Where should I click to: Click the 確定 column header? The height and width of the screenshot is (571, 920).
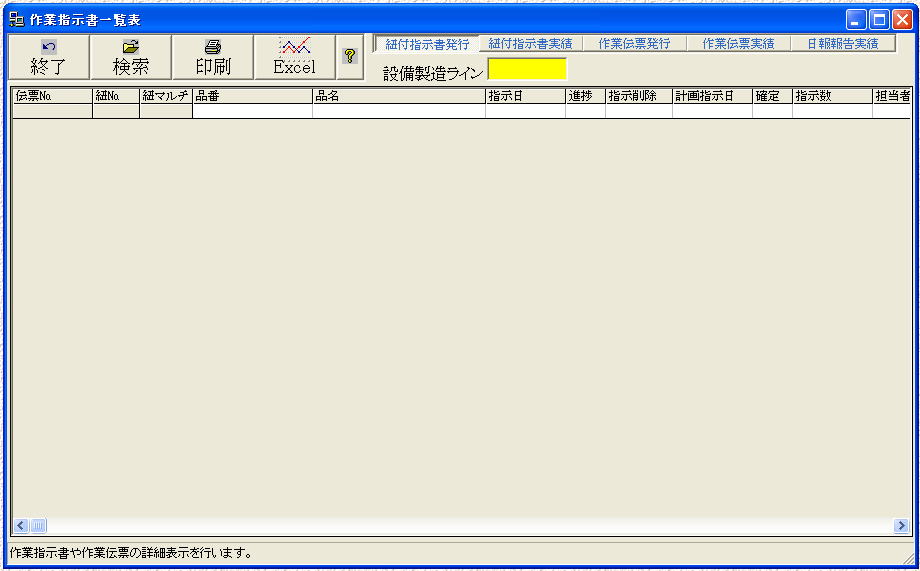click(772, 96)
